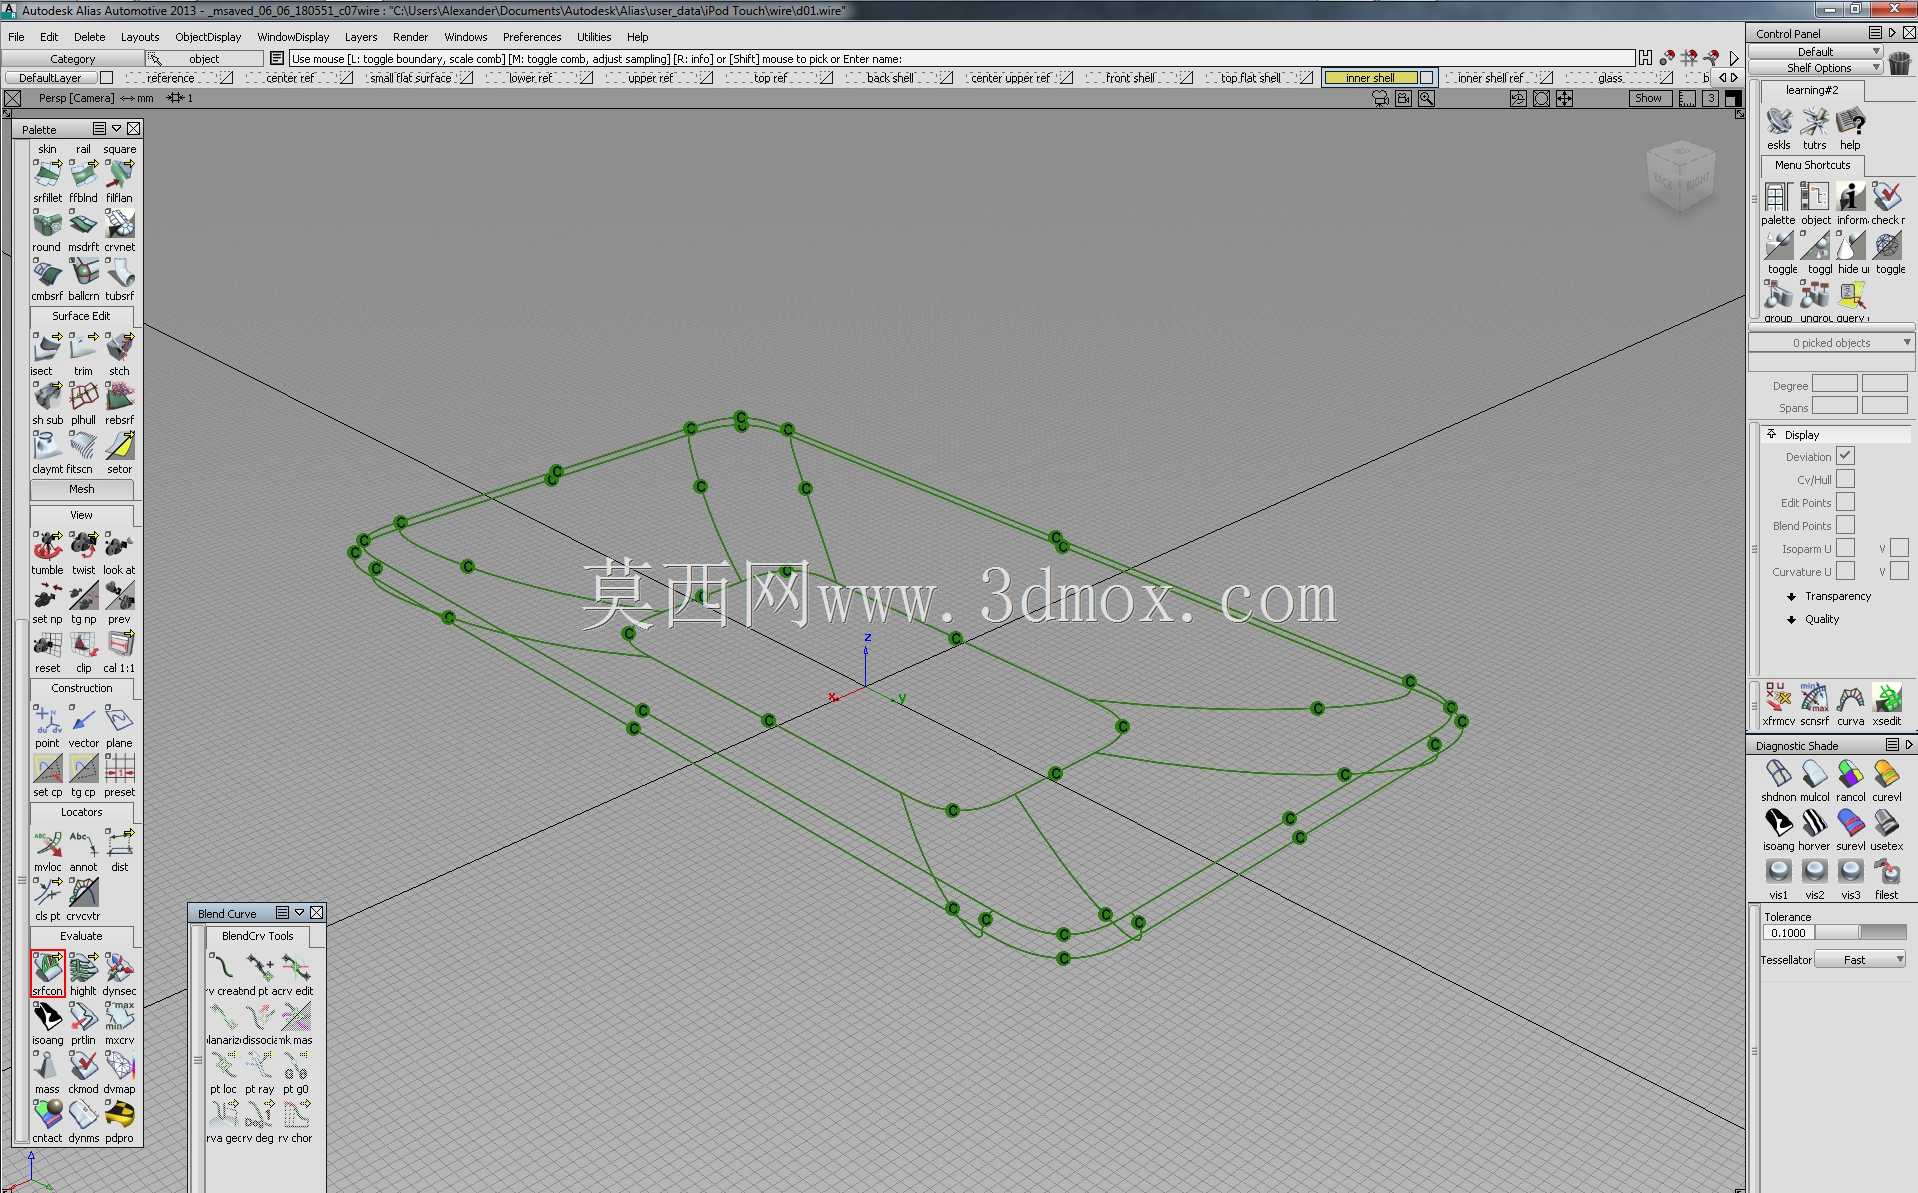The image size is (1918, 1193).
Task: Open the Blend Curve panel menu arrow
Action: pos(299,913)
